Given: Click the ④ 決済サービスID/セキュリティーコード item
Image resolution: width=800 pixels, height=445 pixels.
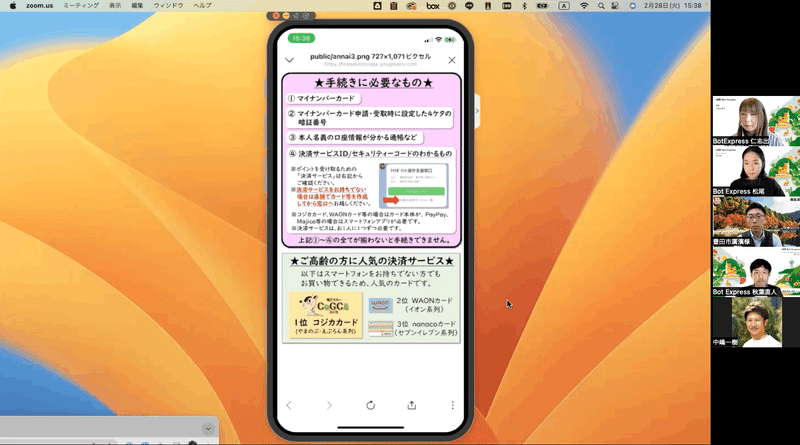Looking at the screenshot, I should click(x=371, y=154).
